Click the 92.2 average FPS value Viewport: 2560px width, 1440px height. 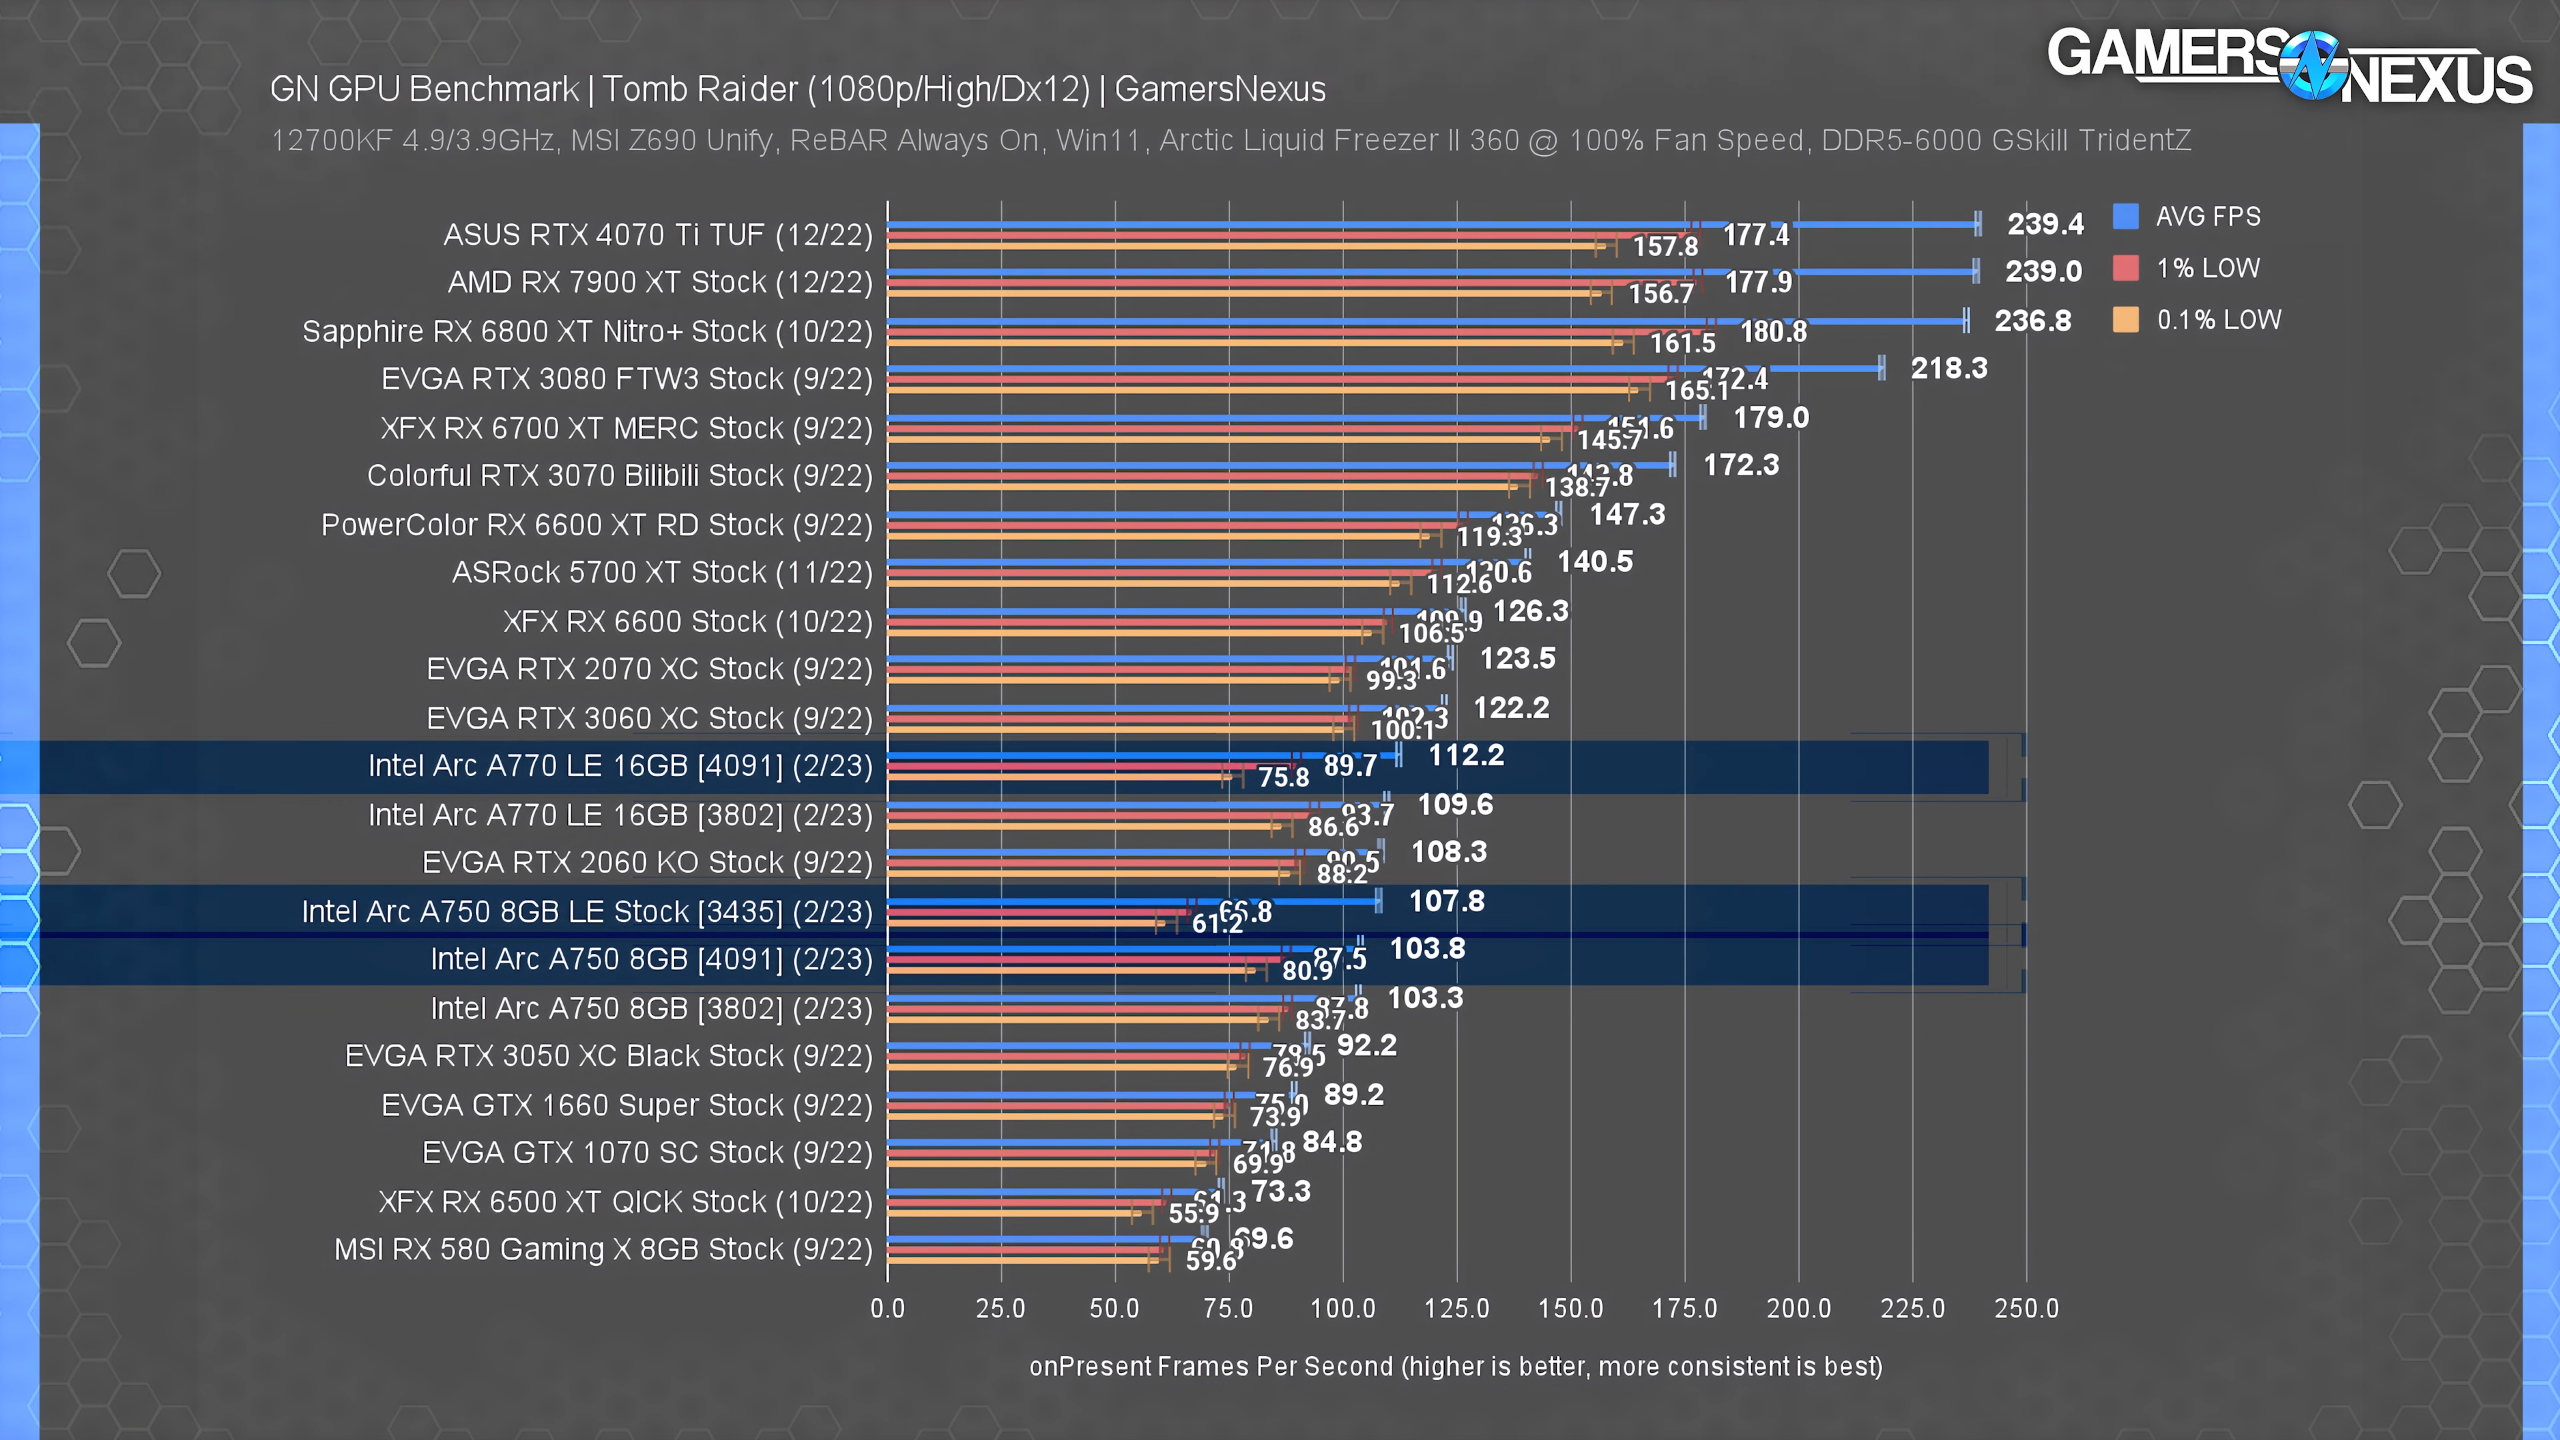[x=1367, y=1046]
